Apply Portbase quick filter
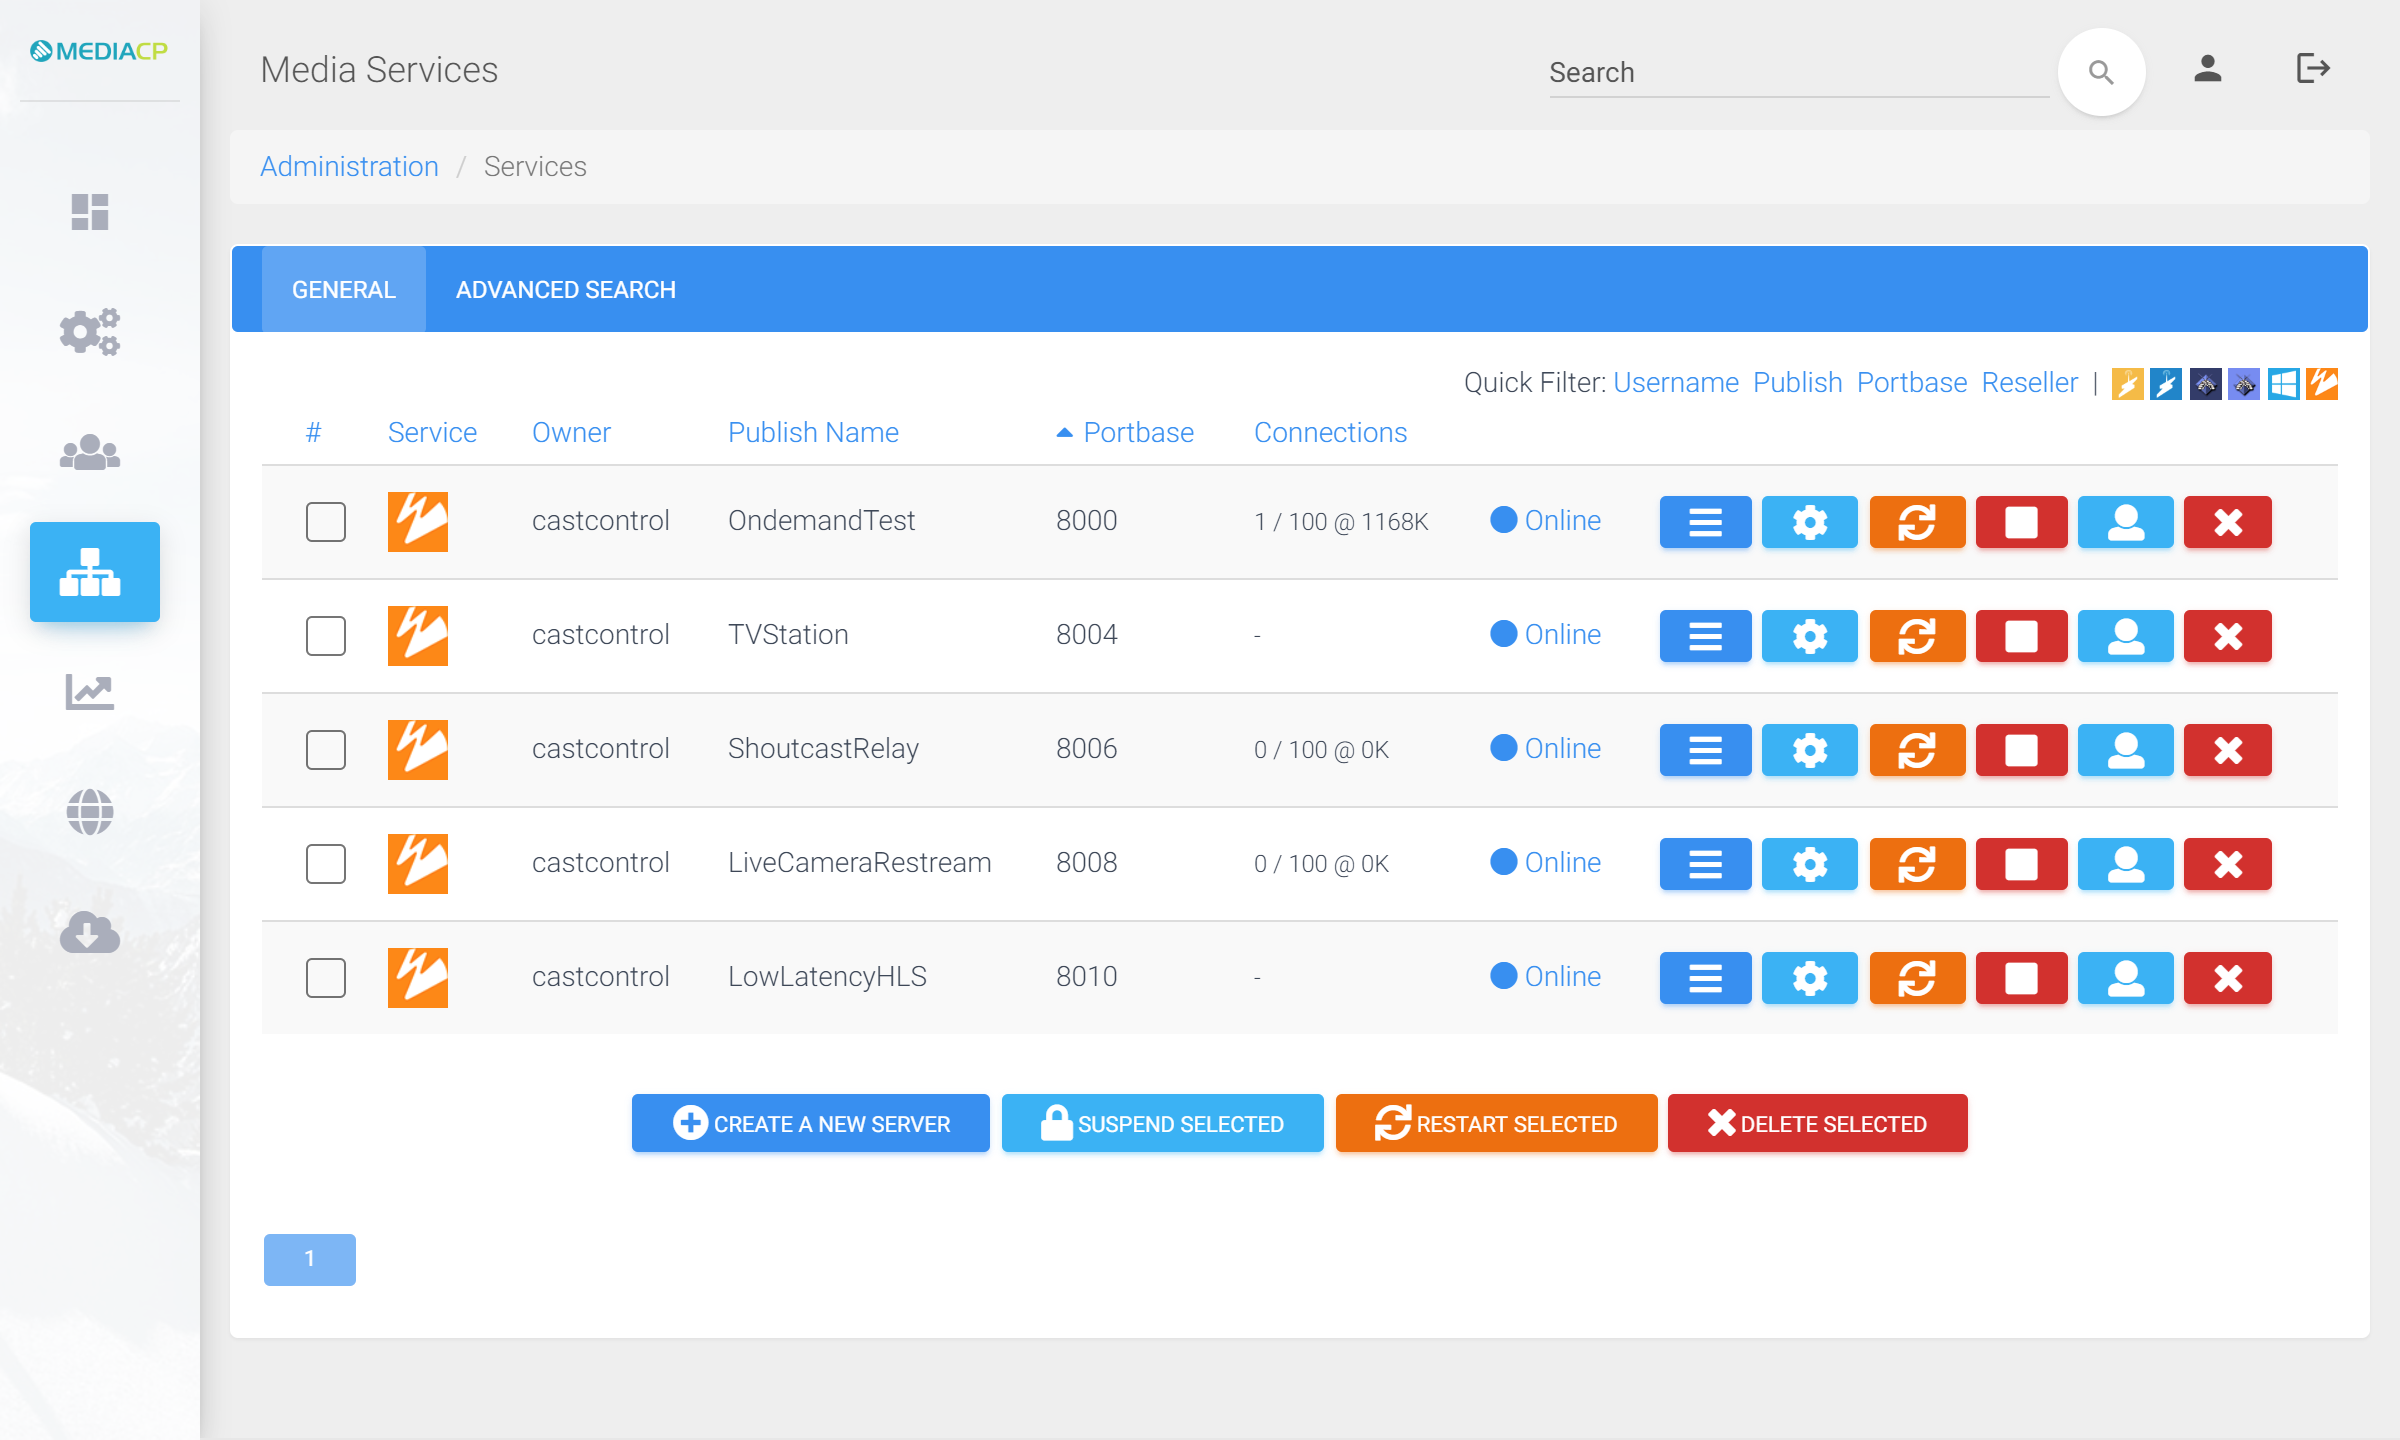 pyautogui.click(x=1912, y=383)
